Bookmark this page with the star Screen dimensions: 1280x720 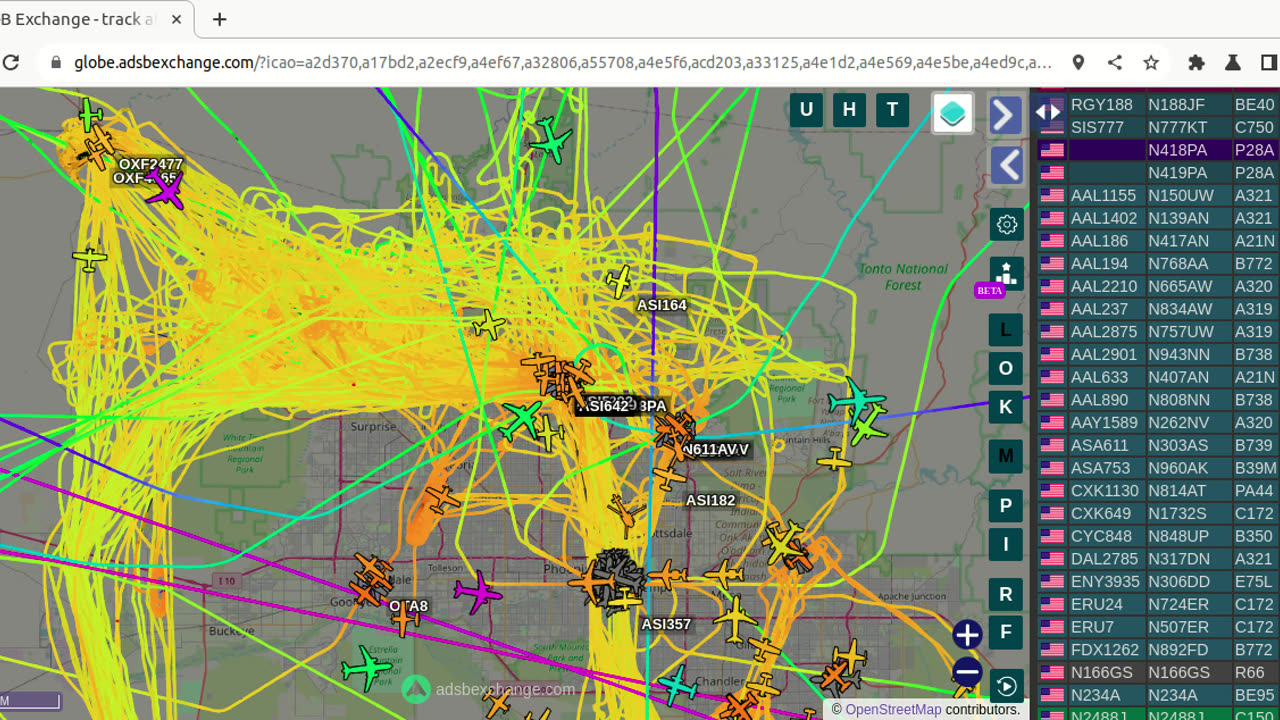pyautogui.click(x=1151, y=62)
